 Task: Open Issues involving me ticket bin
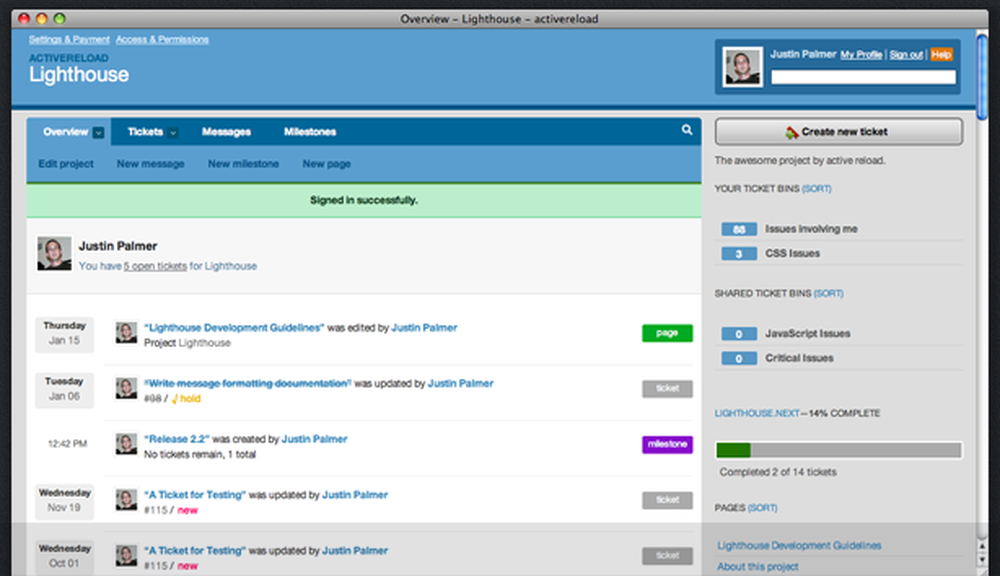[x=811, y=229]
